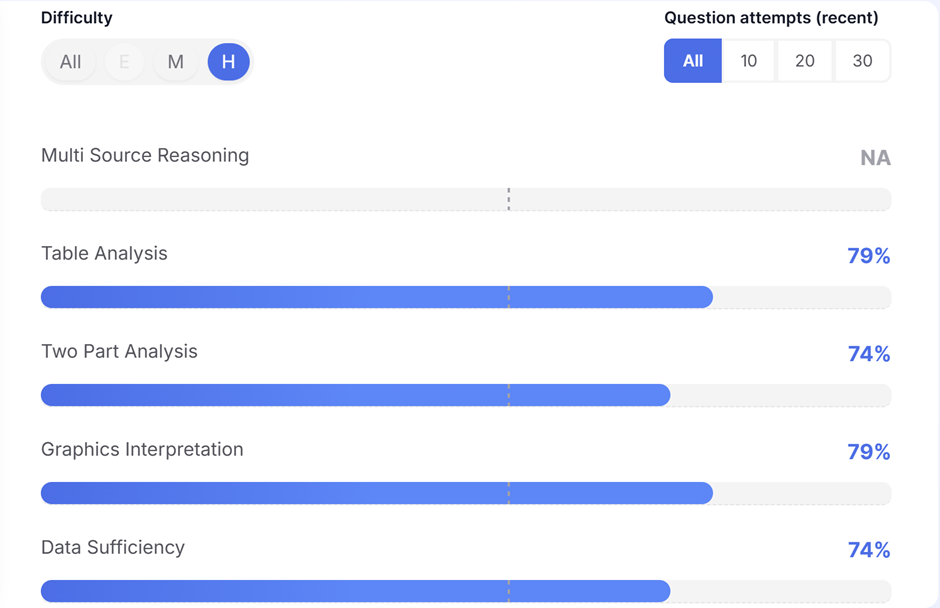
Task: Select the All difficulty filter
Action: [x=70, y=62]
